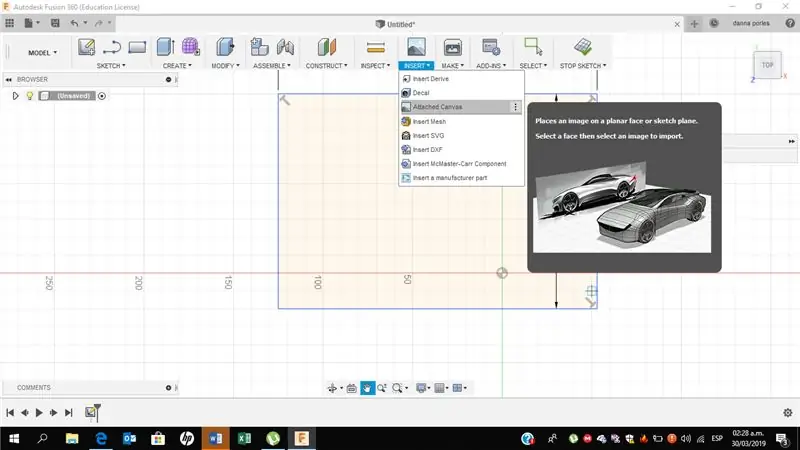Open the Grid and Snaps dropdown
The width and height of the screenshot is (800, 450).
pos(441,388)
